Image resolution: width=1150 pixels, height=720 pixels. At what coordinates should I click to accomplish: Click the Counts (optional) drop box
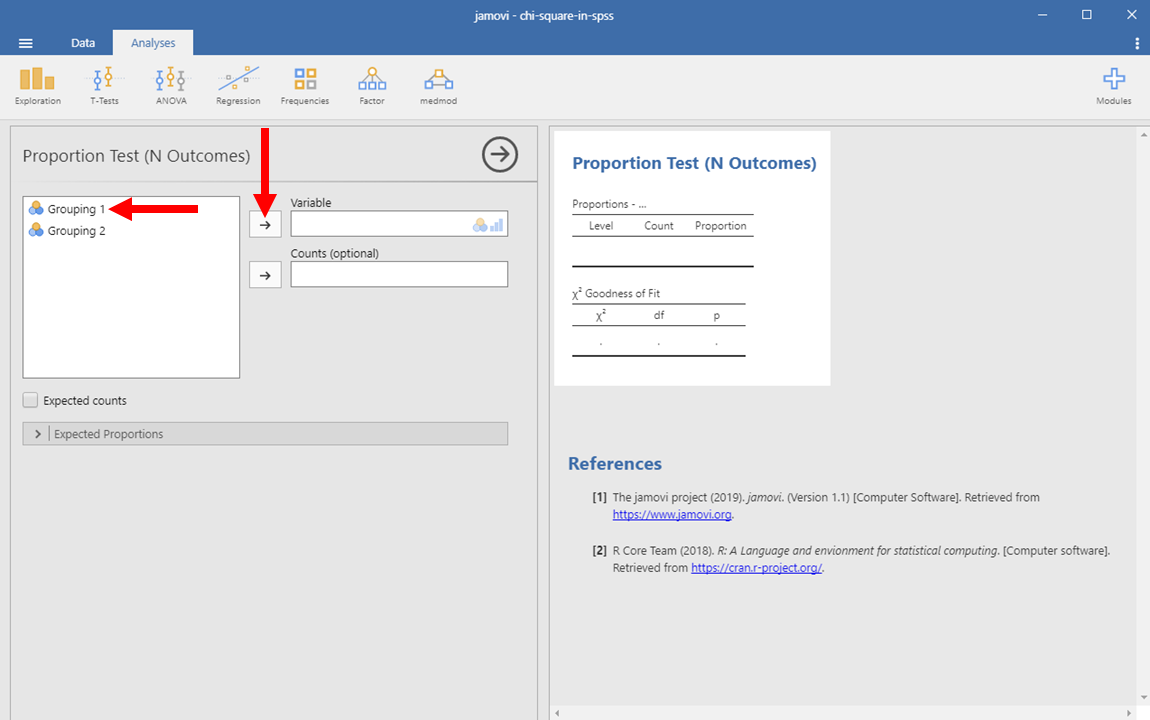coord(399,274)
